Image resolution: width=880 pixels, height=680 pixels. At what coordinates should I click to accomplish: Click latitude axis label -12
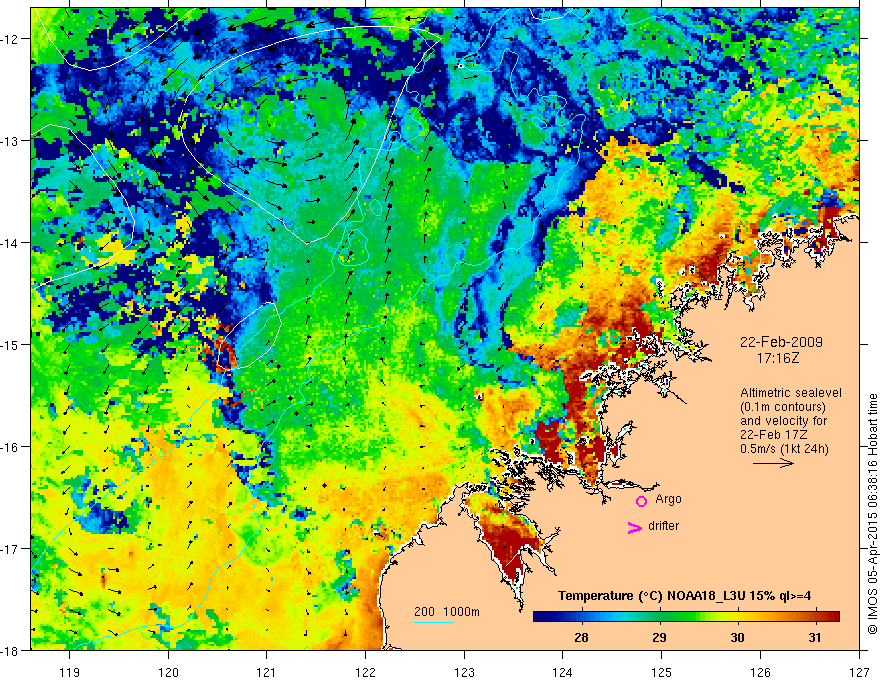pos(11,39)
